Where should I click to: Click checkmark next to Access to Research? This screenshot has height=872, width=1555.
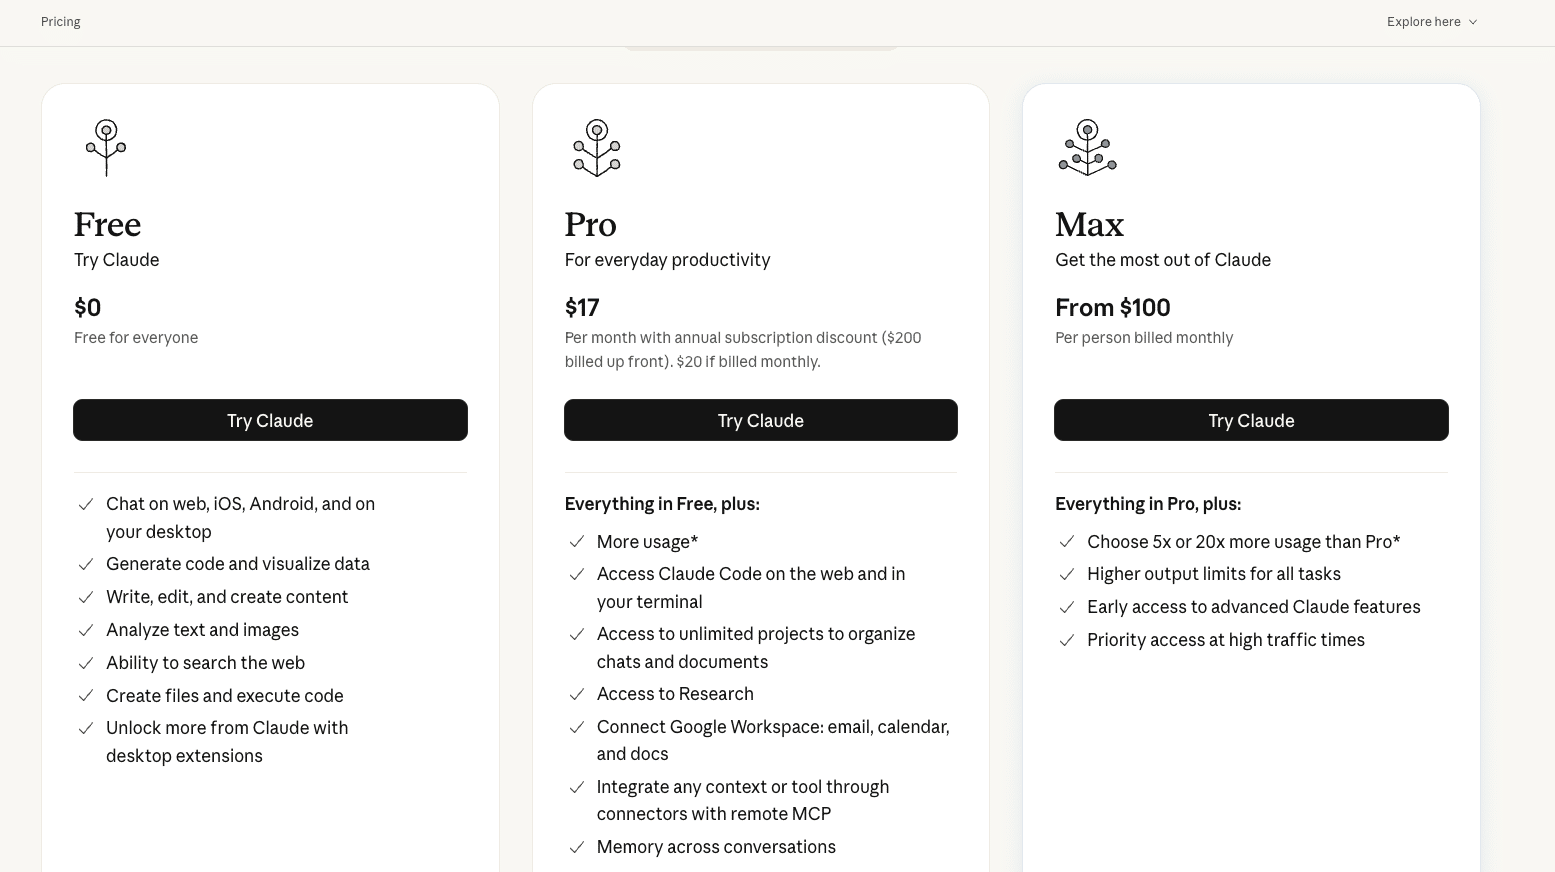(x=577, y=695)
